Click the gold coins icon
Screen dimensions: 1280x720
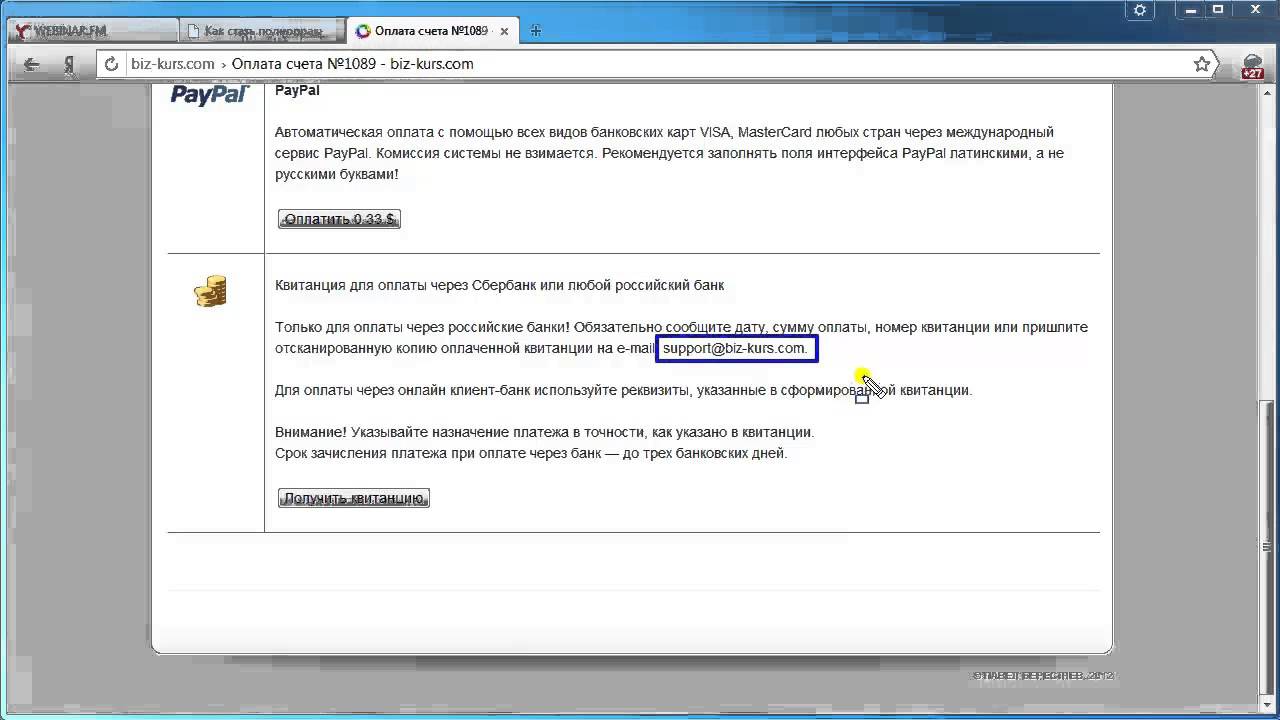[210, 292]
